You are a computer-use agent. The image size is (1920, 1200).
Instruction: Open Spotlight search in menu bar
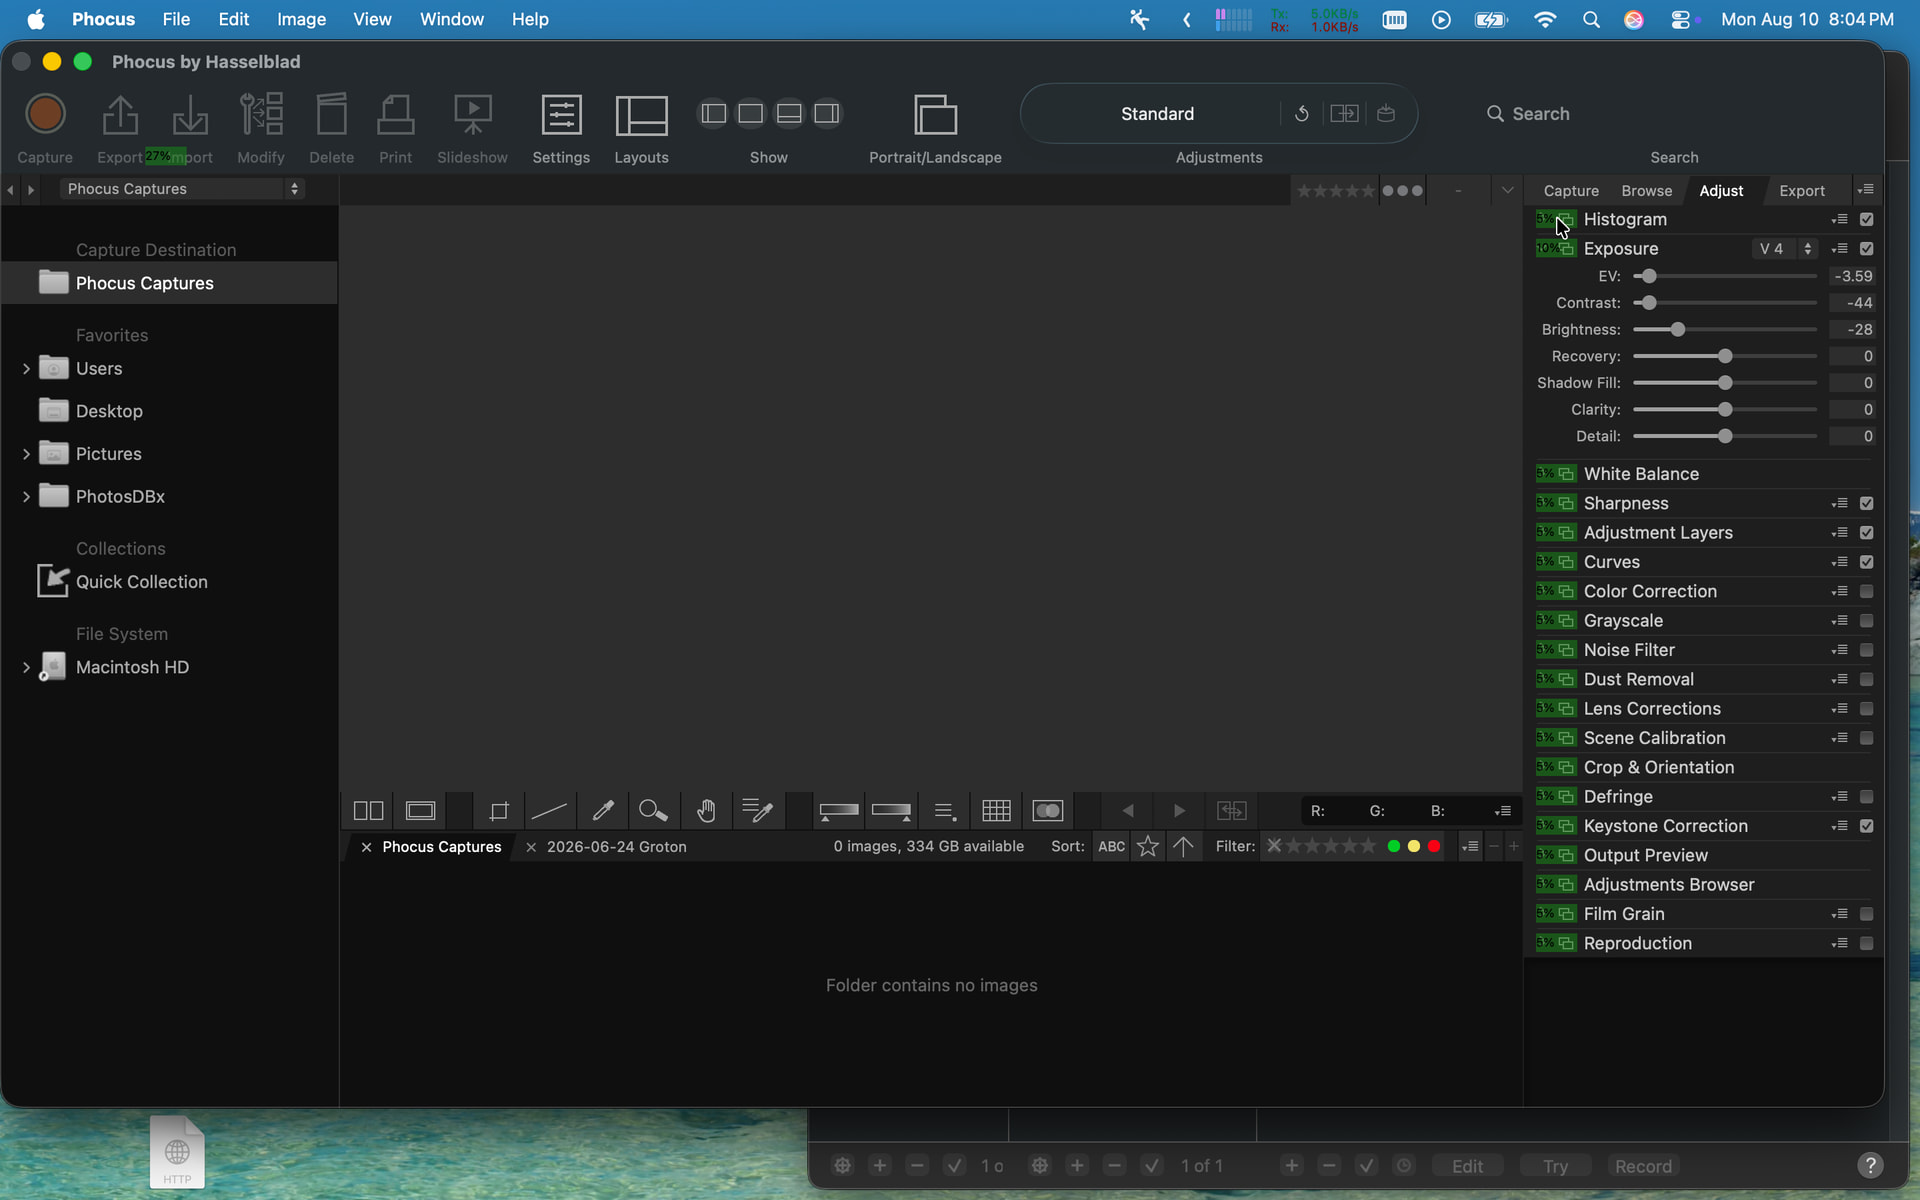click(x=1590, y=19)
